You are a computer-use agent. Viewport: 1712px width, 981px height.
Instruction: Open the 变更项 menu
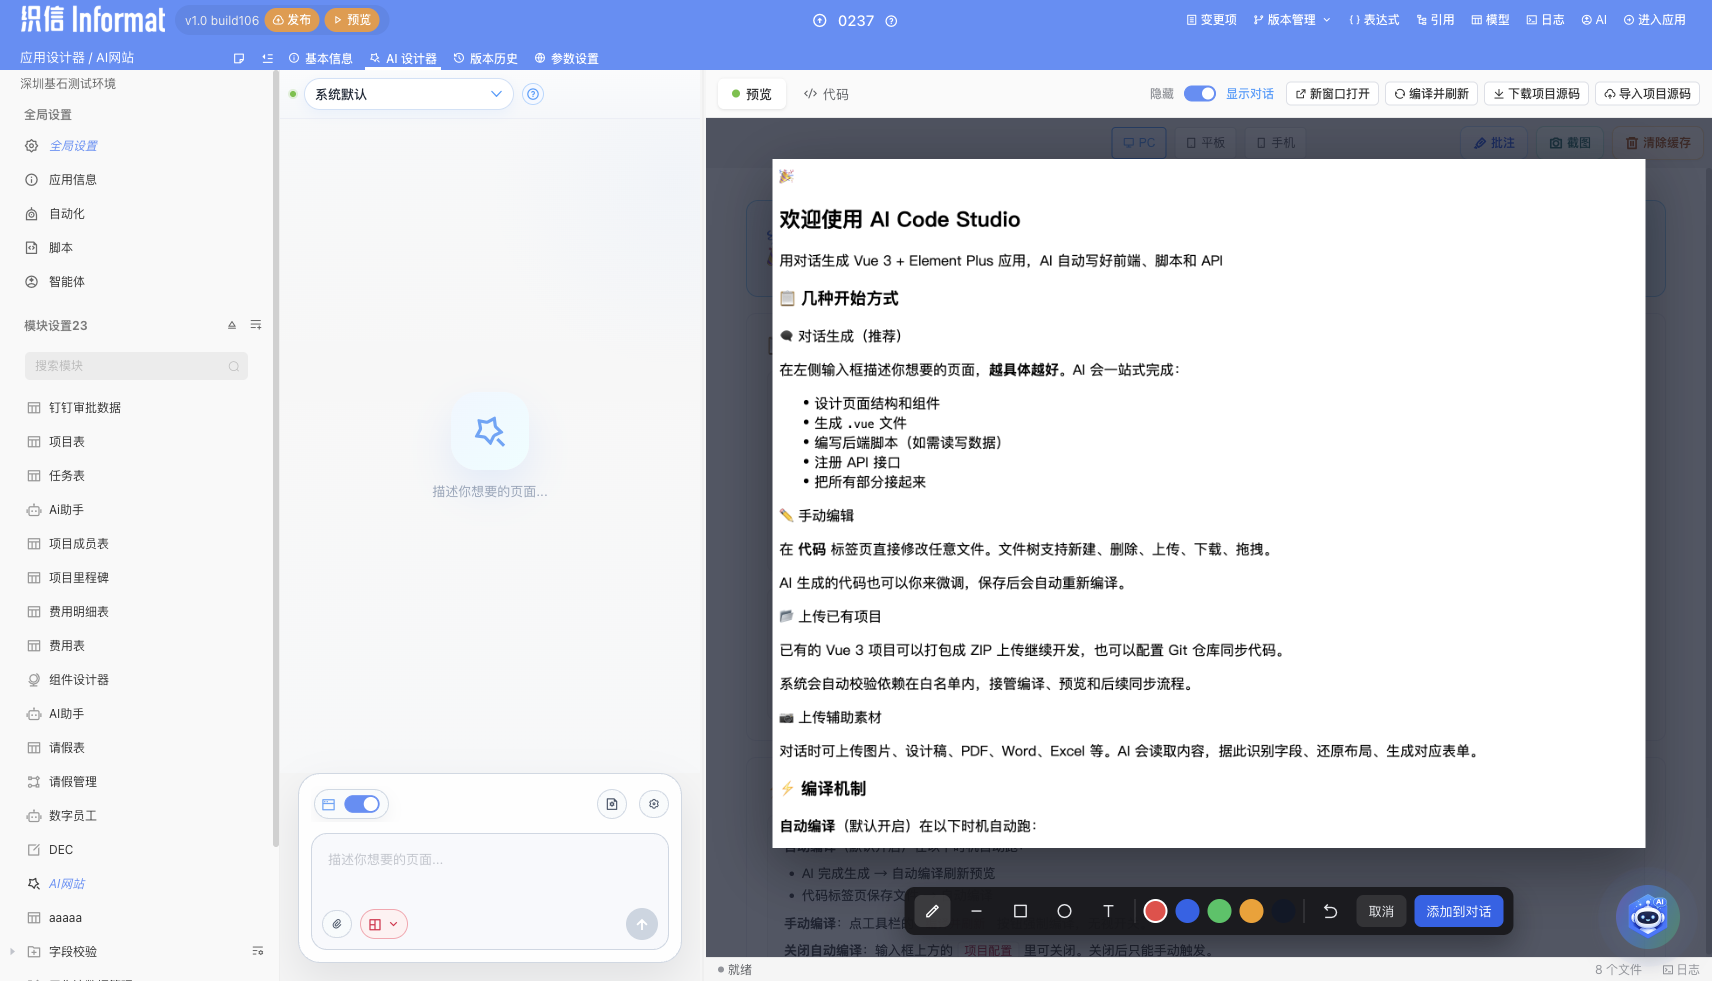point(1211,20)
